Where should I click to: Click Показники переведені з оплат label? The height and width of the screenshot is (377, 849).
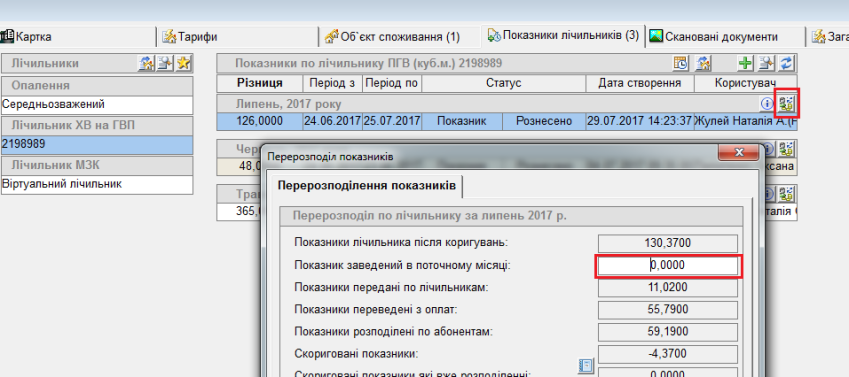pos(376,310)
